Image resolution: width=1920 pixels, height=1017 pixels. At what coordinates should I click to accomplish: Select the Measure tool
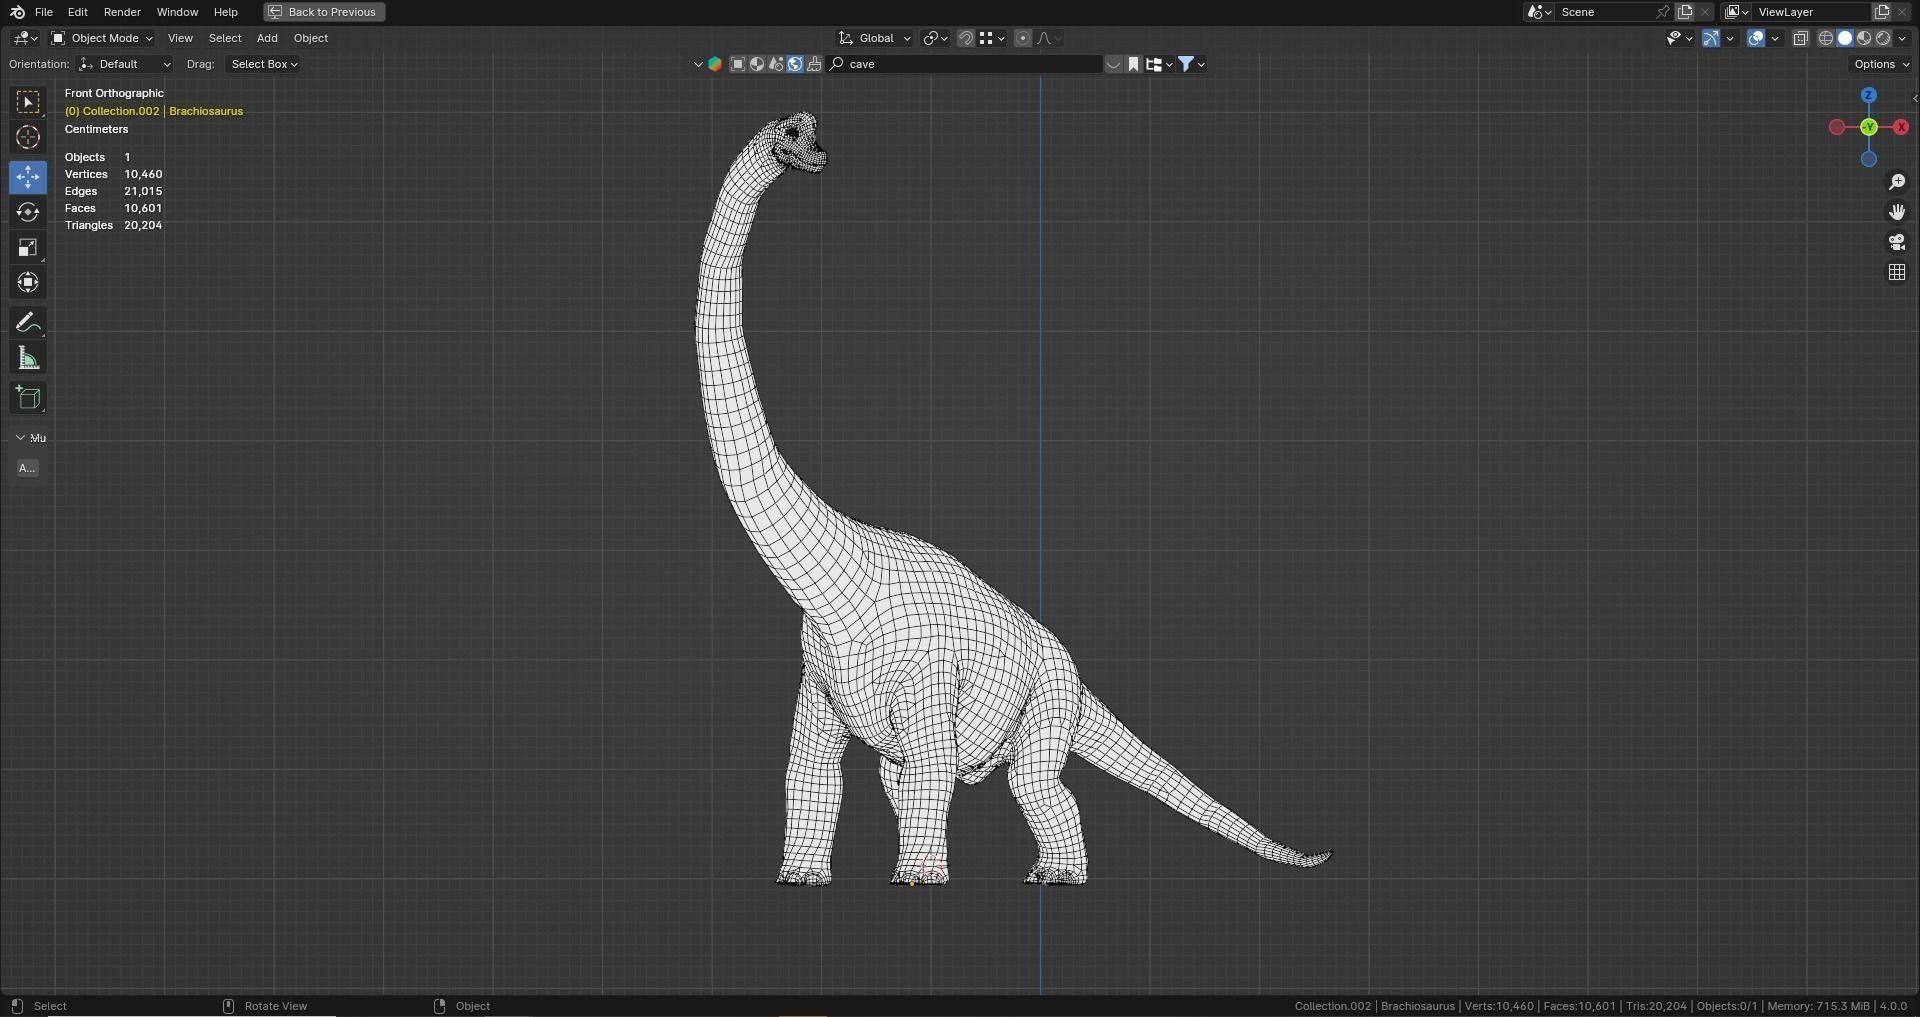tap(28, 358)
